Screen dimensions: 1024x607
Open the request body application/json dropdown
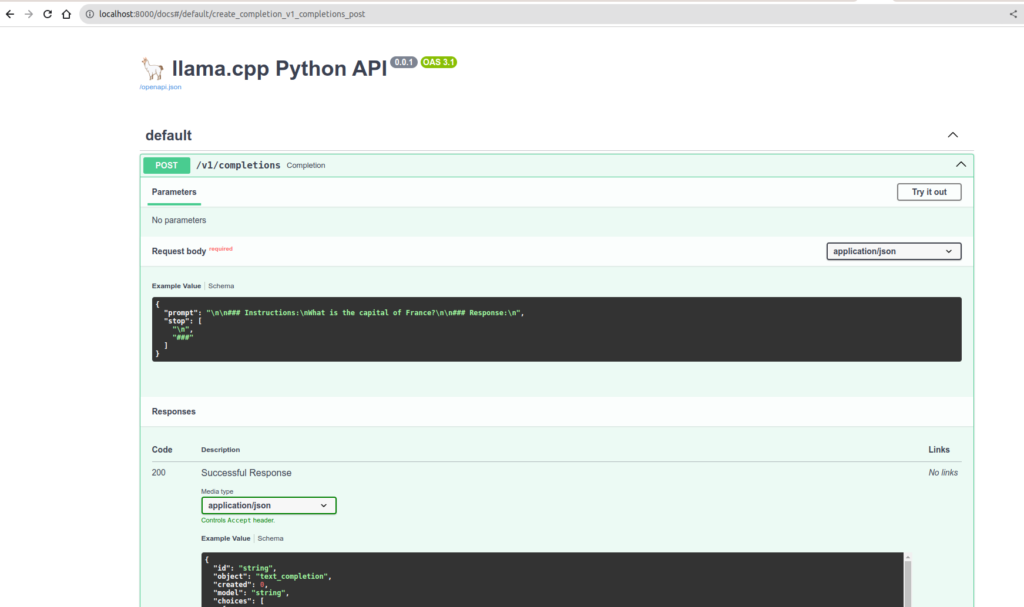click(893, 252)
